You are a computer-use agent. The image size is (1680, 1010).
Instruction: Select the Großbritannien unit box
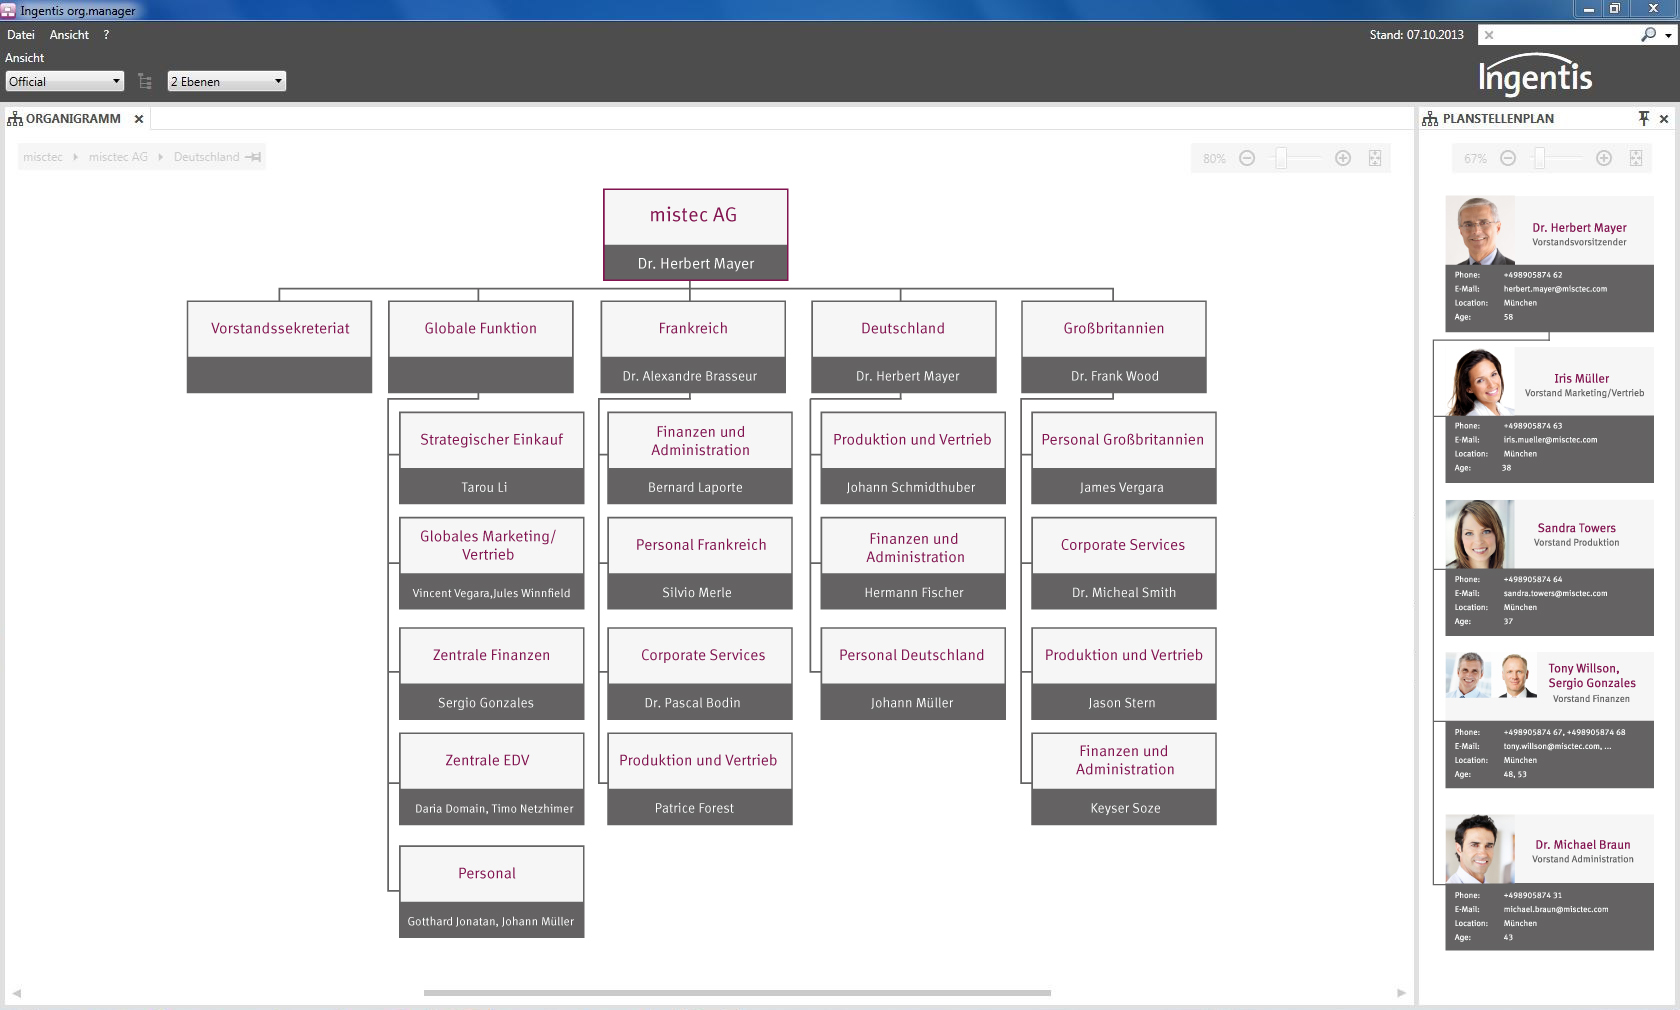[x=1114, y=347]
